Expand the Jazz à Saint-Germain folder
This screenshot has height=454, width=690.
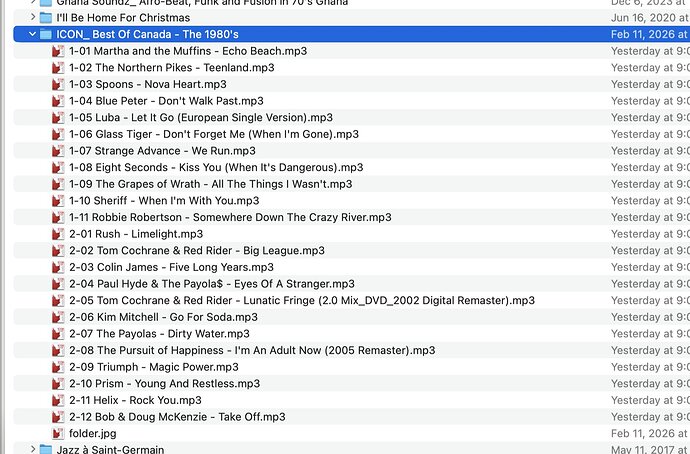tap(33, 449)
